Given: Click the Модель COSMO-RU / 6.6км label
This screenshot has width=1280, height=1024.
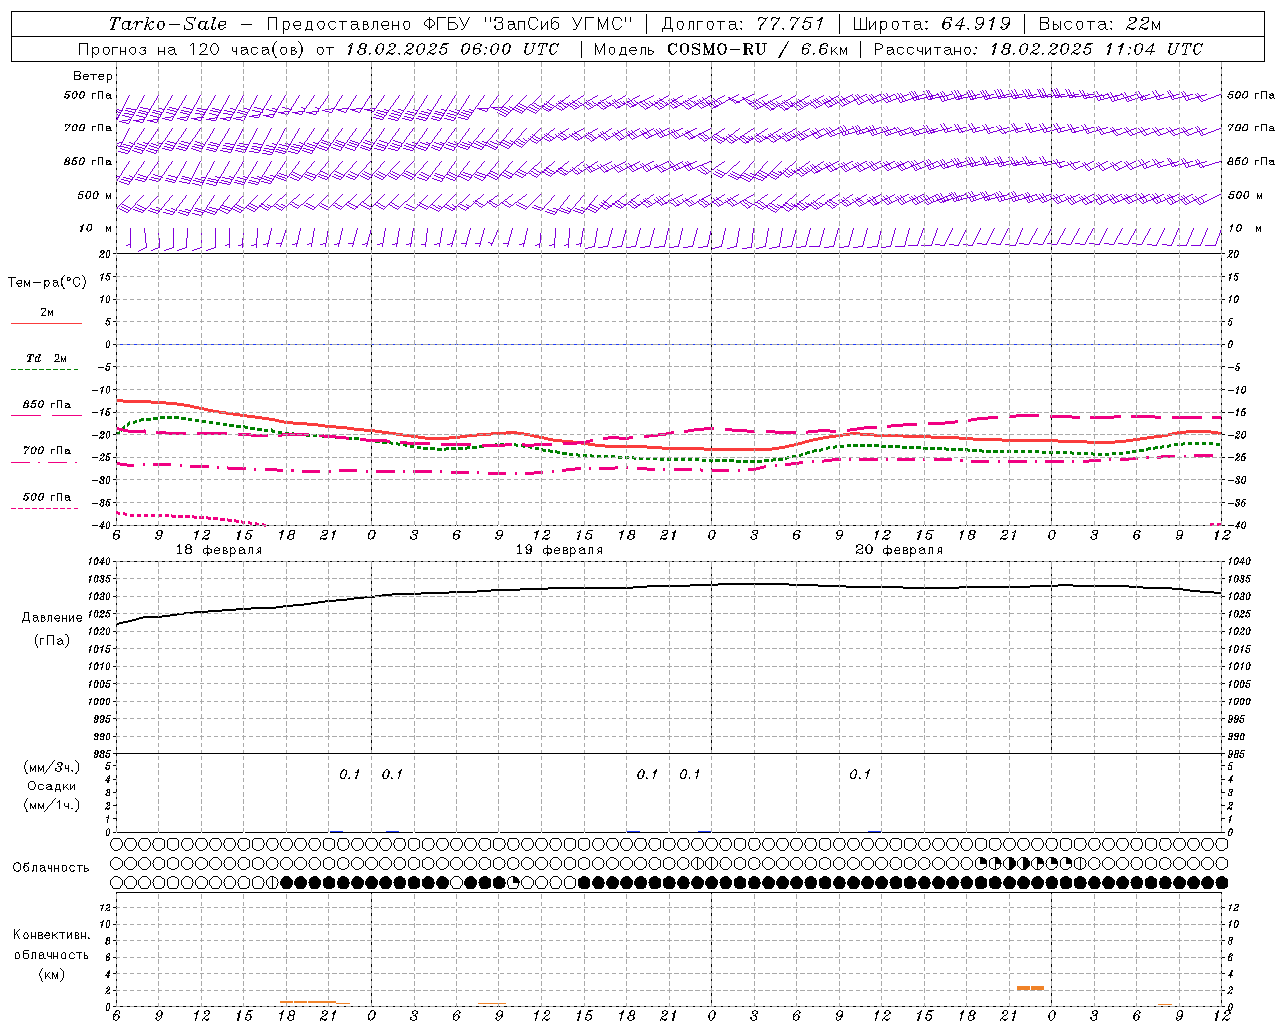Looking at the screenshot, I should click(x=719, y=49).
